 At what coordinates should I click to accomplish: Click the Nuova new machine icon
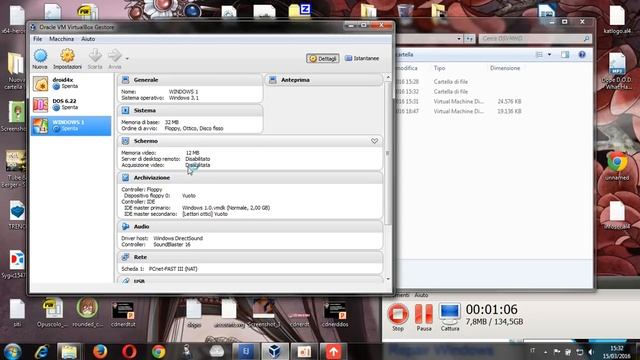40,56
